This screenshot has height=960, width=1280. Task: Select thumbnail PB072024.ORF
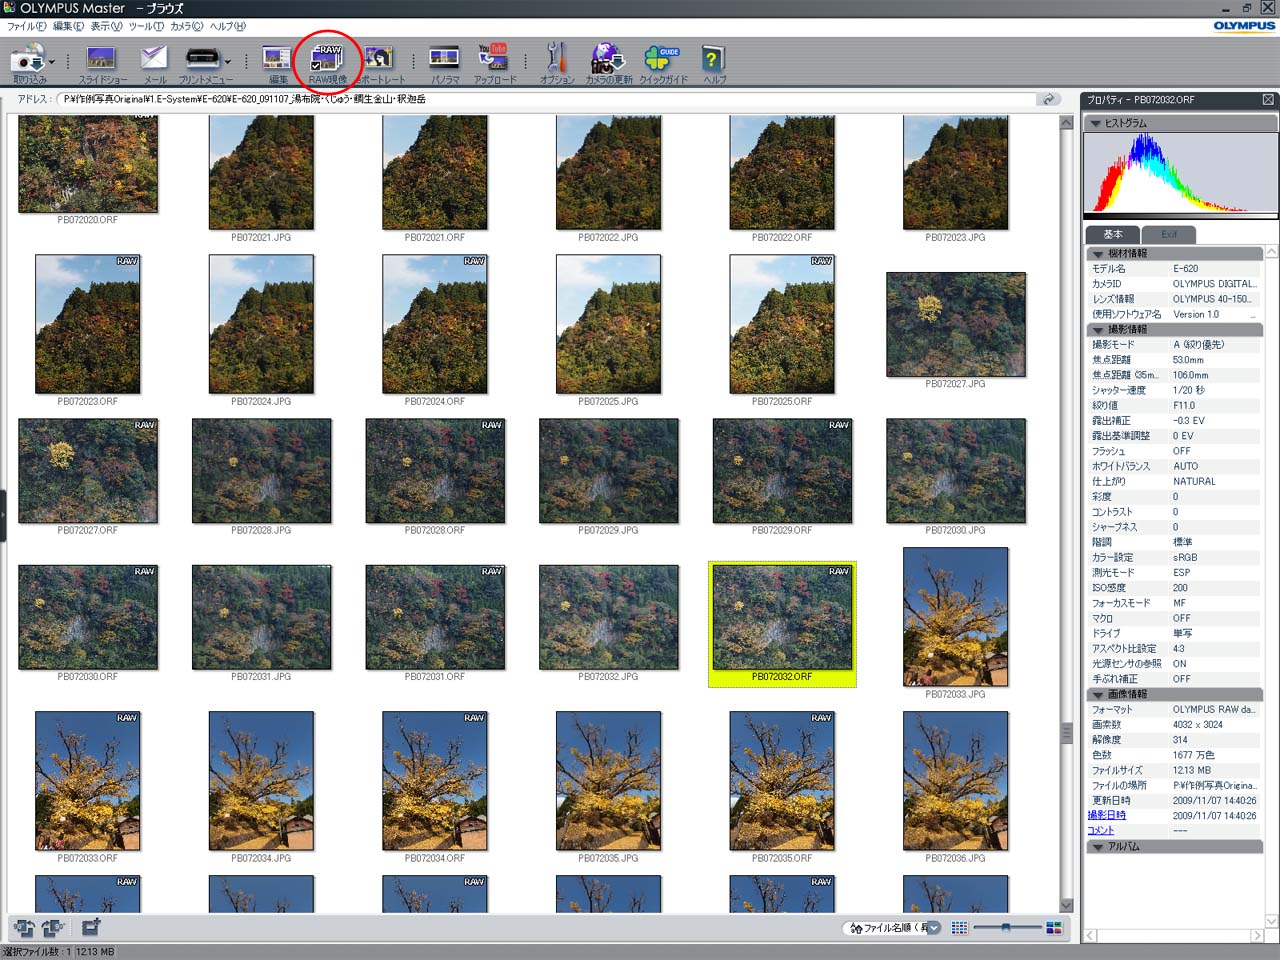pyautogui.click(x=435, y=324)
